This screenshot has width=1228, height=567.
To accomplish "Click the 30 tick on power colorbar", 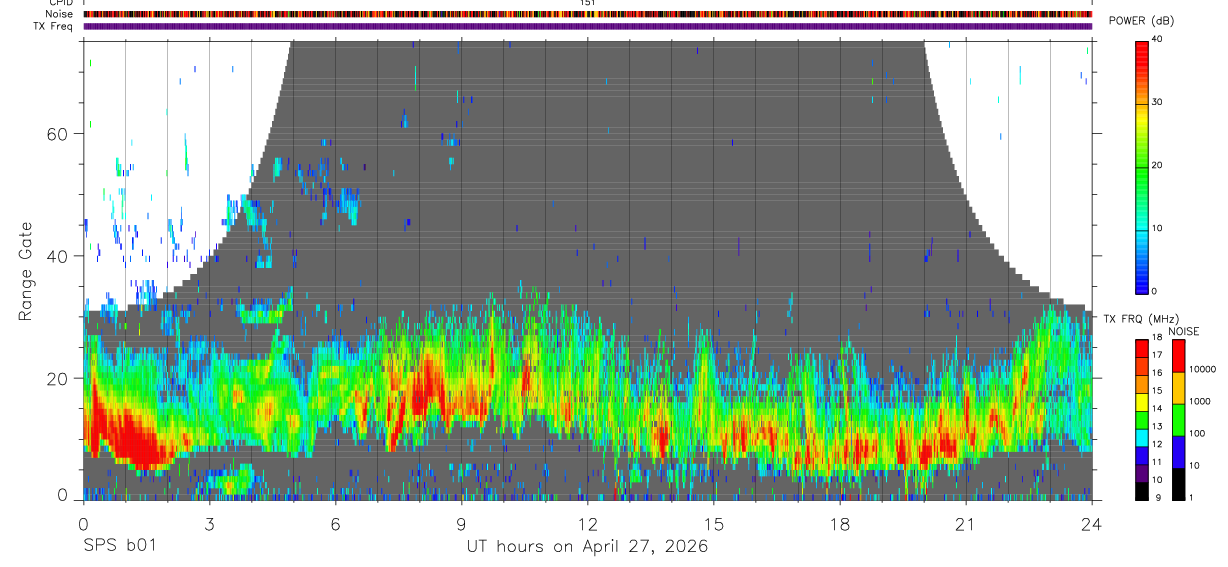I will (x=1157, y=102).
